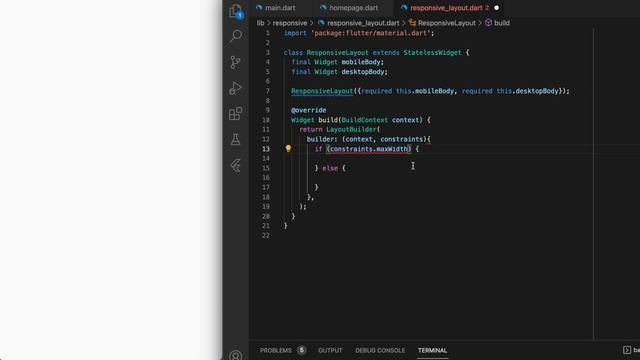Click 'LayoutBuilder' on line 11
Viewport: 640px width, 360px height.
pyautogui.click(x=351, y=129)
